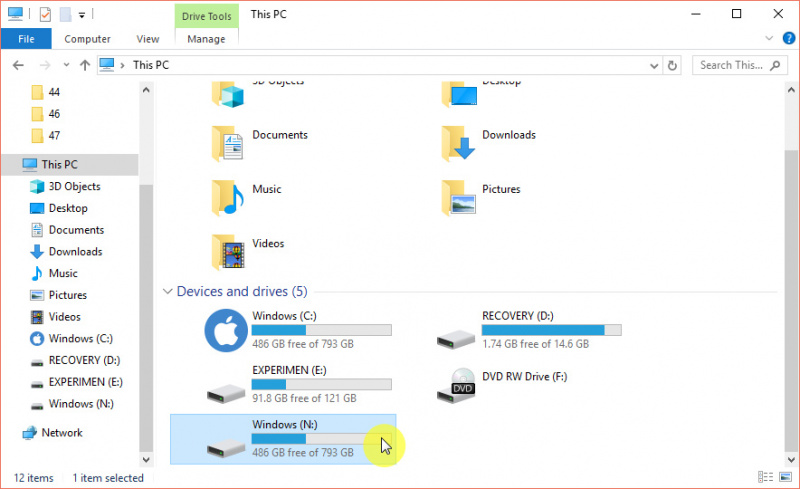Click the Drive Tools contextual tab header
The image size is (800, 489).
pyautogui.click(x=207, y=16)
